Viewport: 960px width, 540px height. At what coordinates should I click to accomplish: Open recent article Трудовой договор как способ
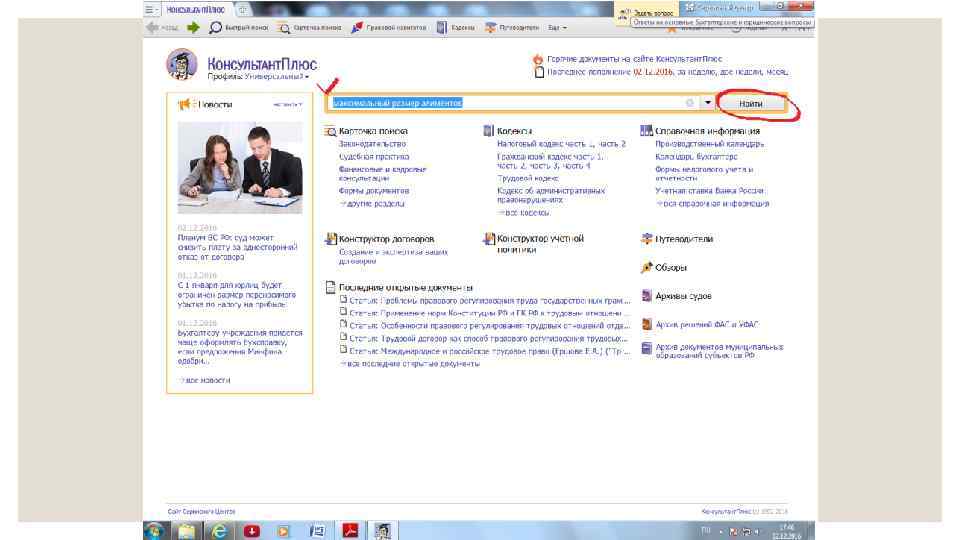click(x=488, y=339)
